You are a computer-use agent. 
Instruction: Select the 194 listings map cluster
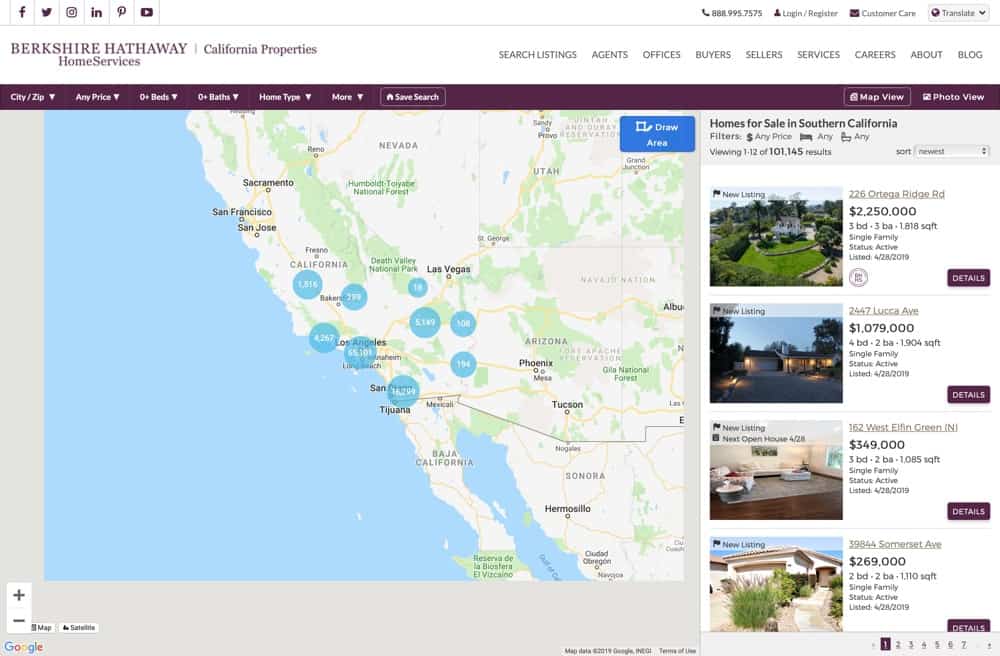pyautogui.click(x=463, y=365)
